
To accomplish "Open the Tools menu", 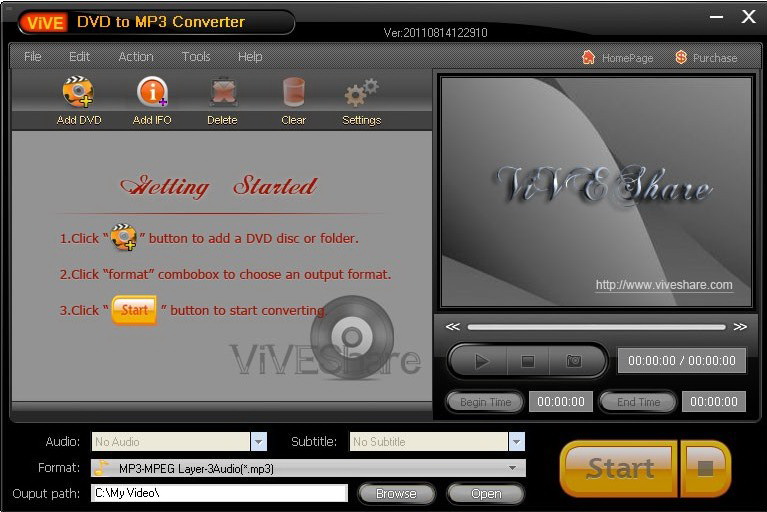I will [196, 57].
